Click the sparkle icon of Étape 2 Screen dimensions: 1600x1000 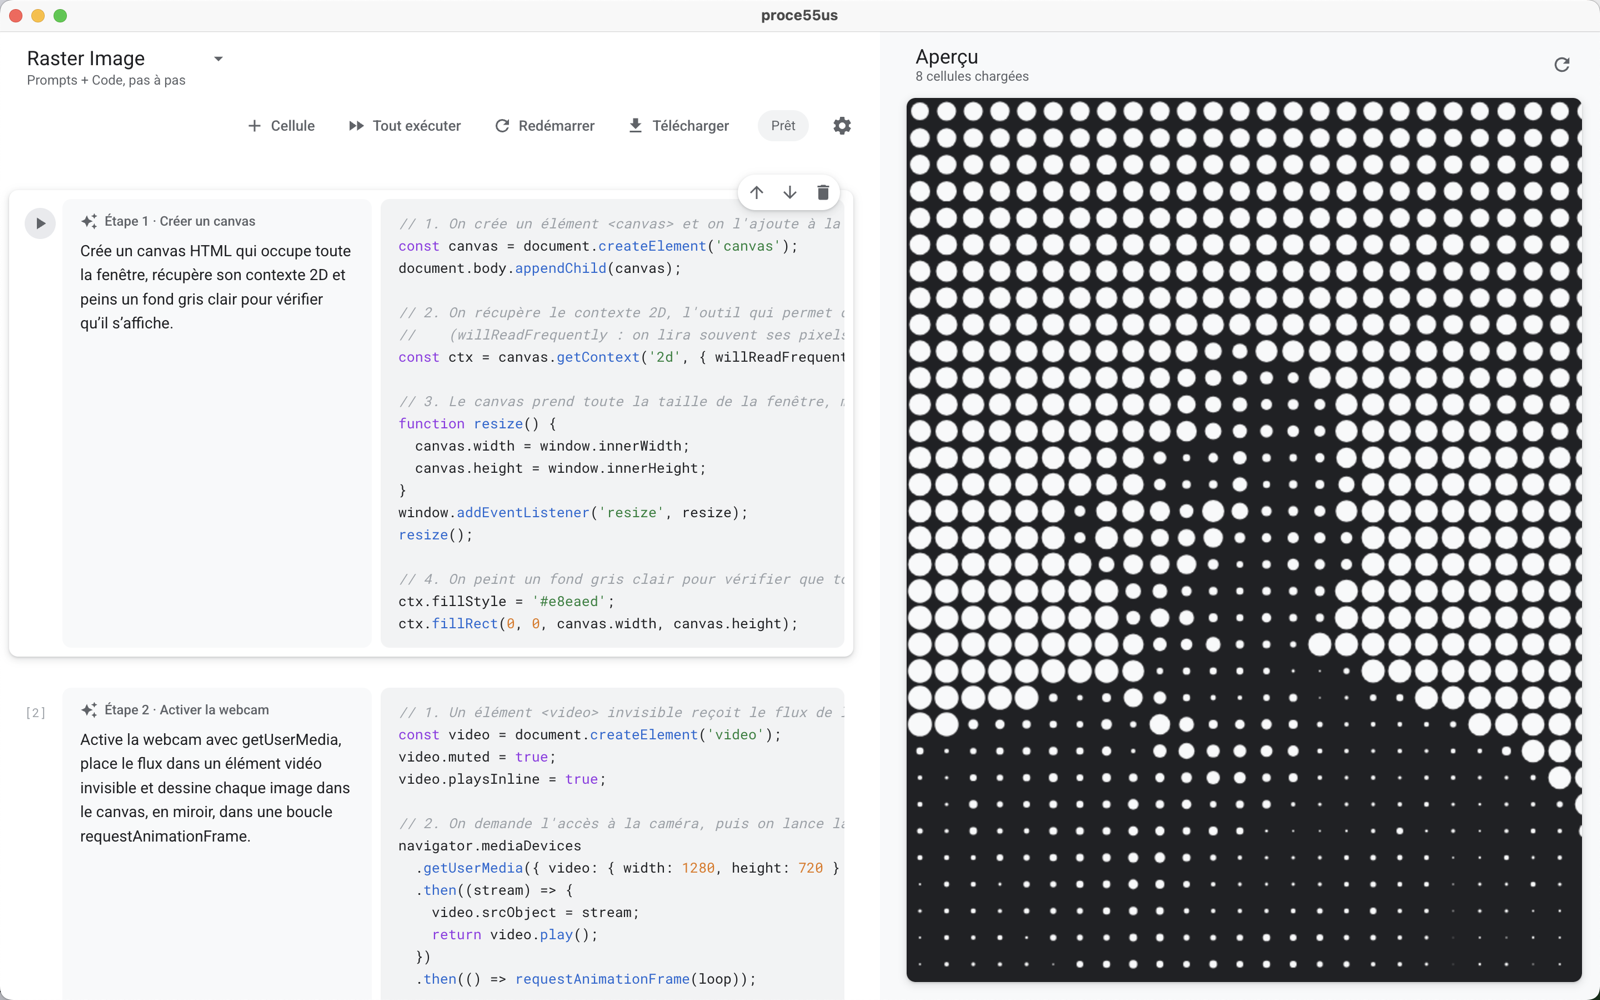pos(89,710)
